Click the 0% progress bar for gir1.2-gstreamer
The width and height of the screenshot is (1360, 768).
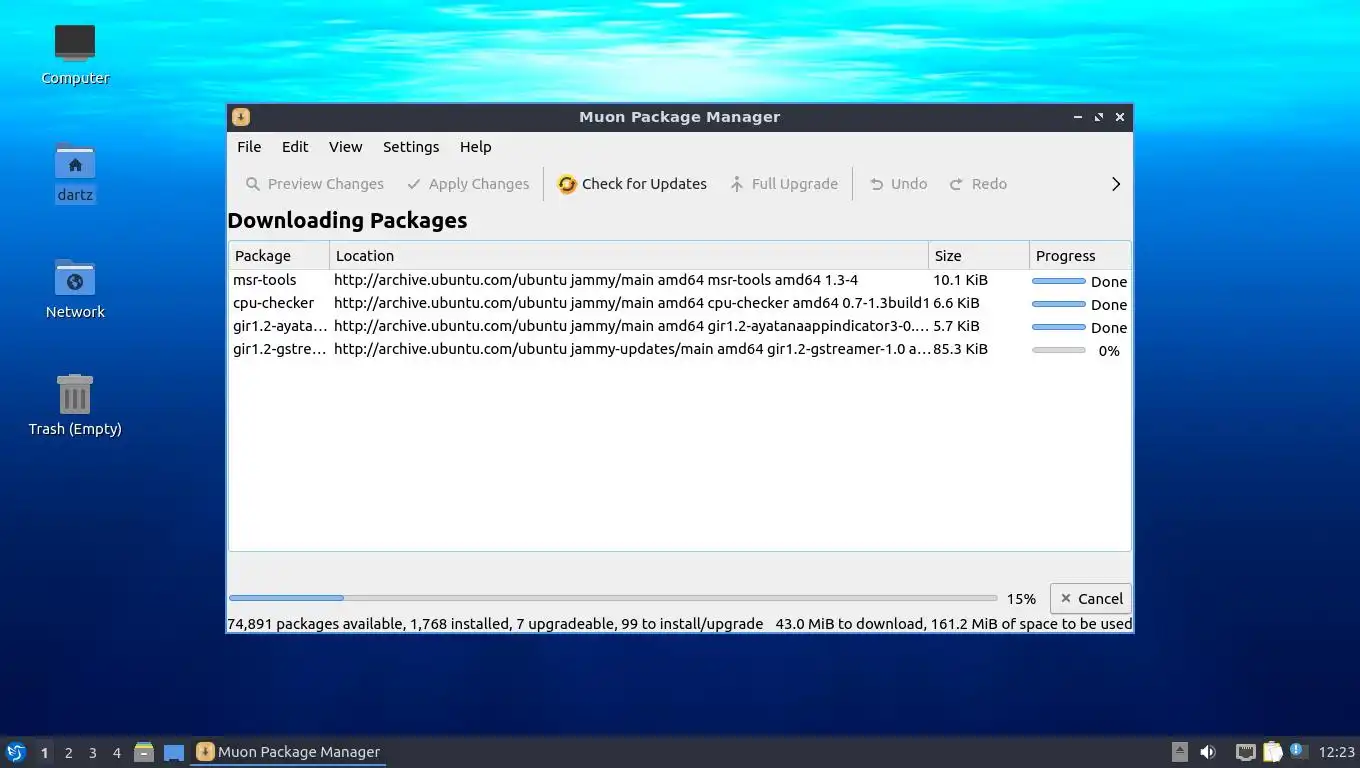click(1058, 350)
